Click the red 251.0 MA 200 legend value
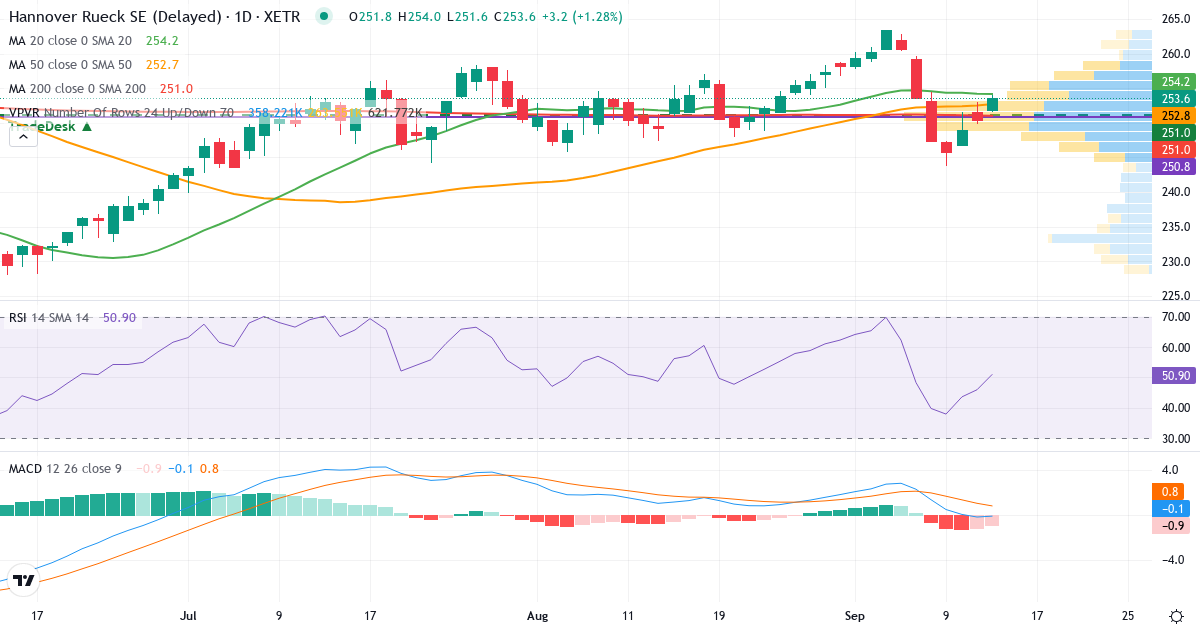Image resolution: width=1200 pixels, height=630 pixels. [x=176, y=89]
